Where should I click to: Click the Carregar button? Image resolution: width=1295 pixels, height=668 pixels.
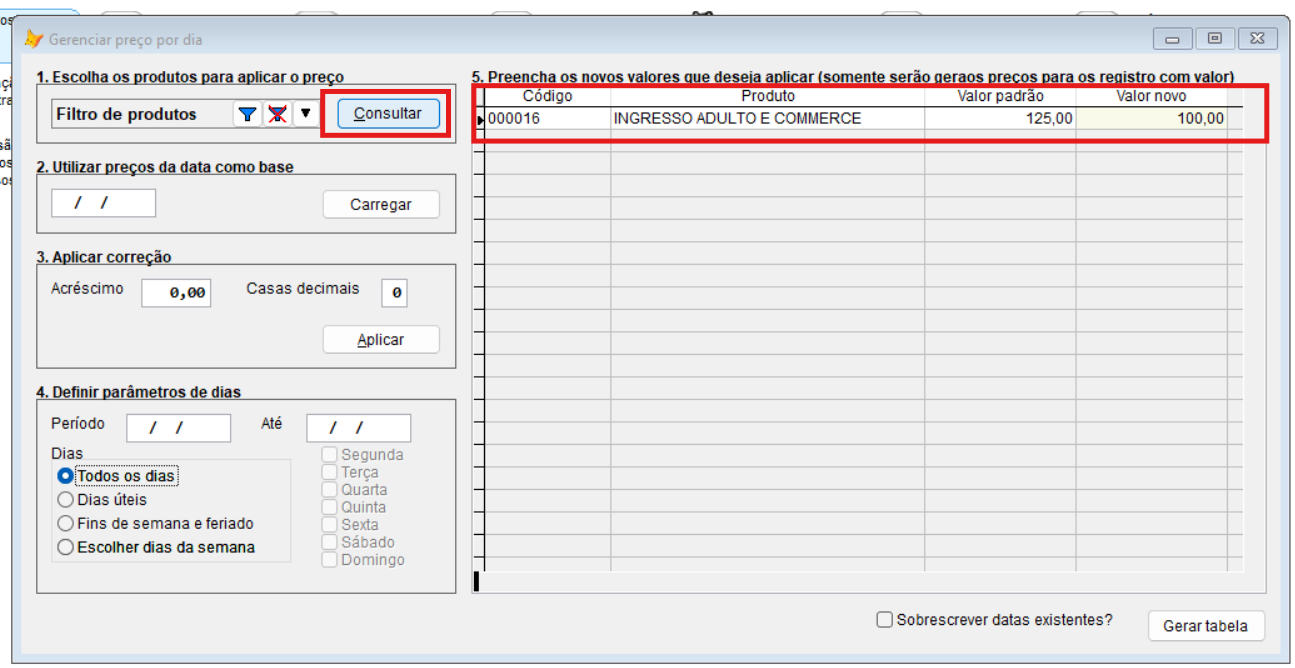(x=380, y=204)
